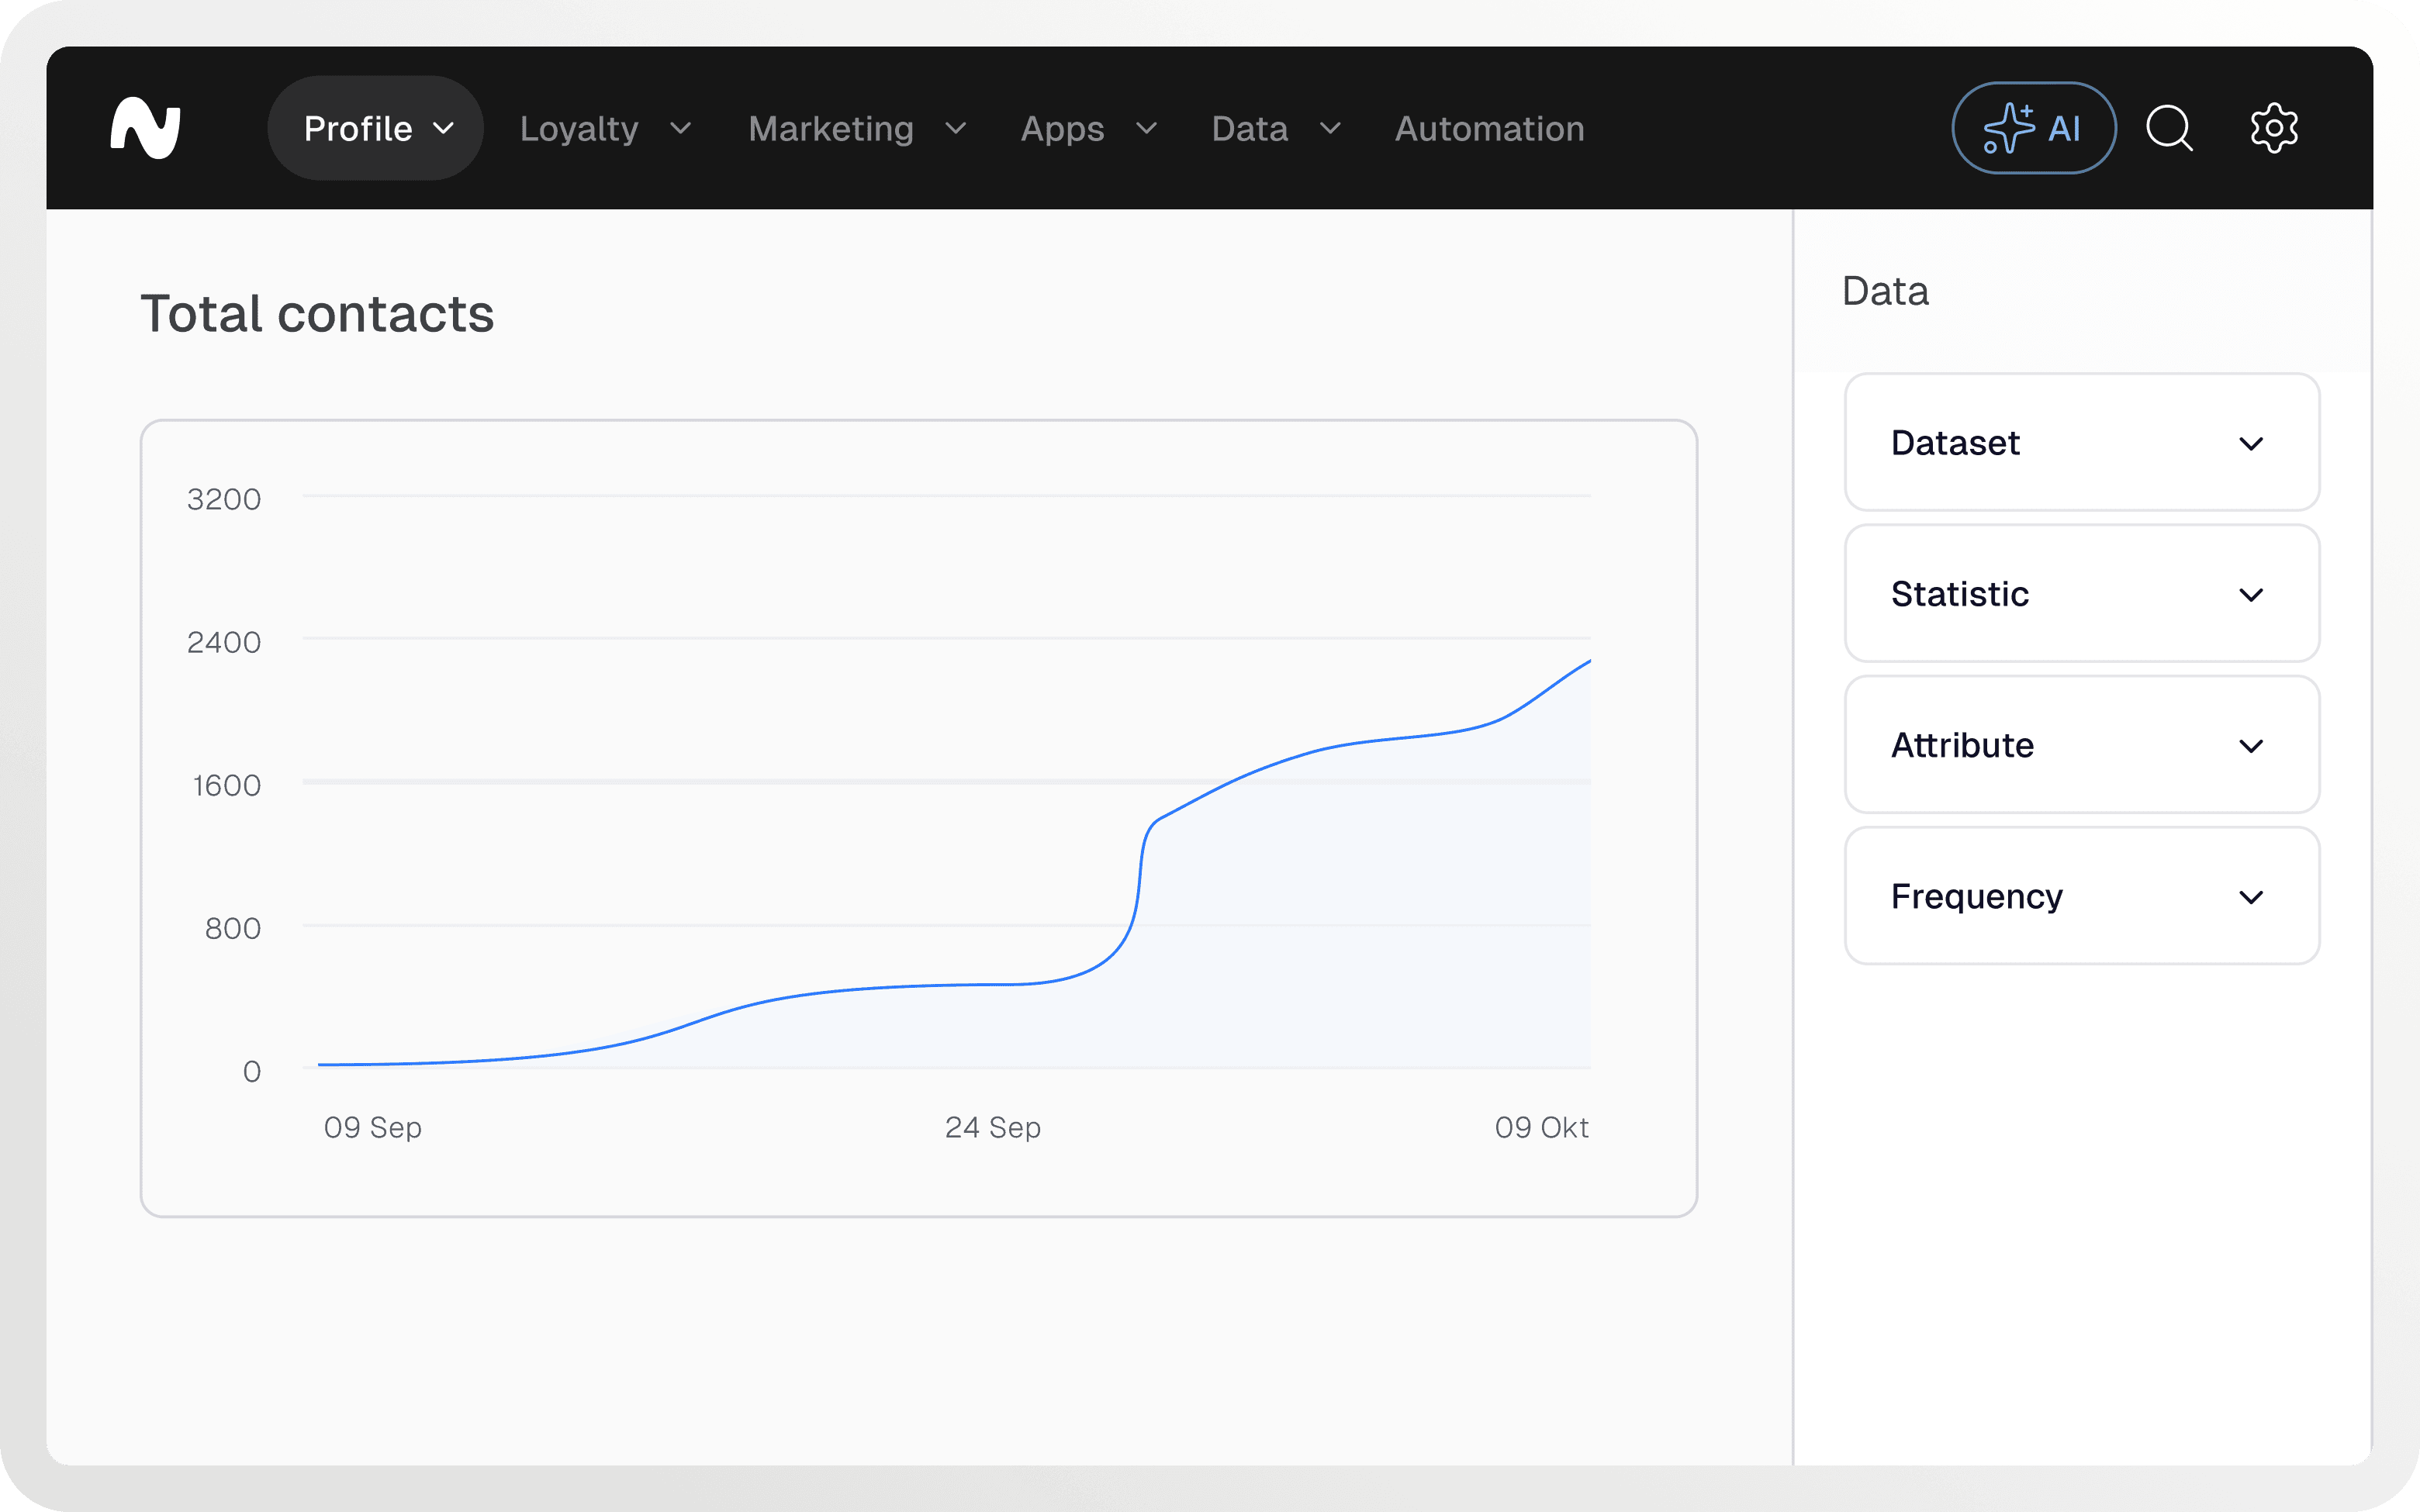Expand the Statistic dropdown
The width and height of the screenshot is (2420, 1512).
2081,594
